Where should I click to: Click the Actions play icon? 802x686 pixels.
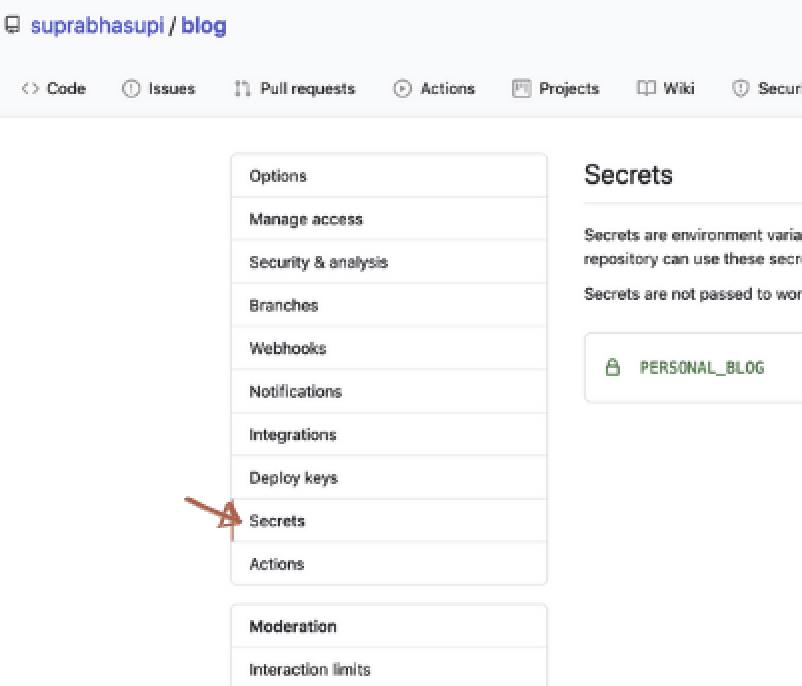point(403,88)
